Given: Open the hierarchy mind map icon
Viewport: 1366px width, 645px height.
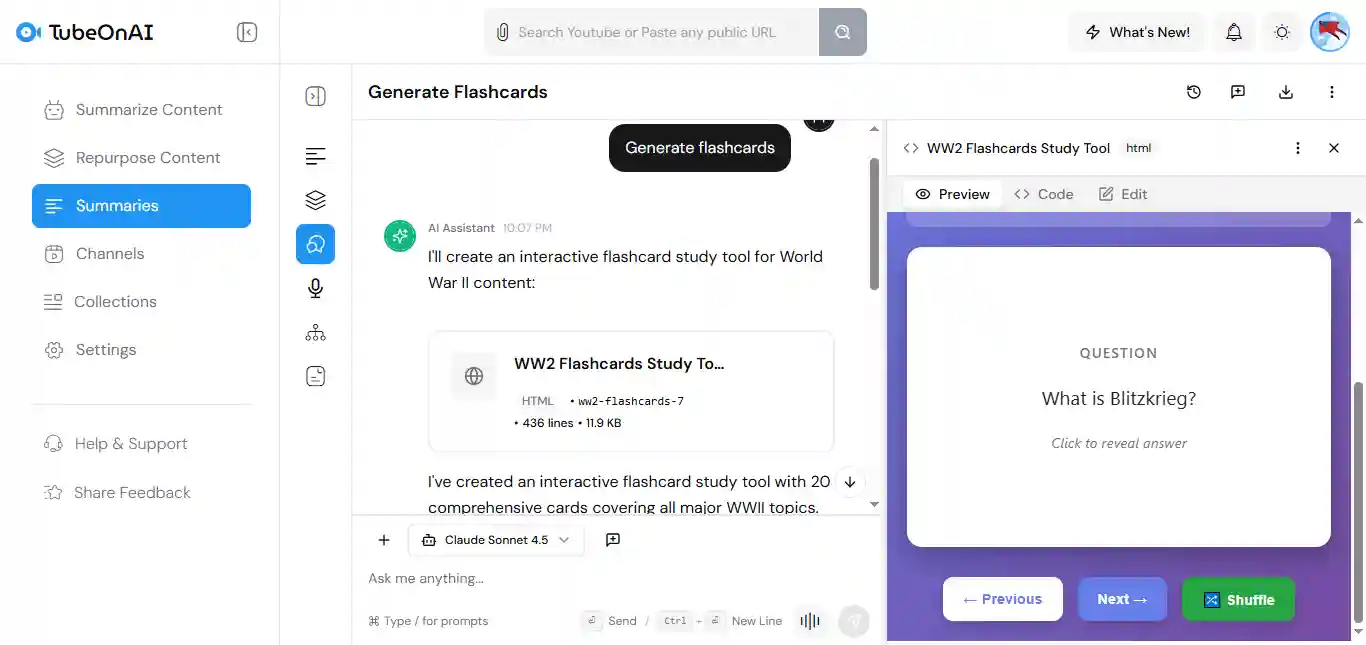Looking at the screenshot, I should coord(315,333).
